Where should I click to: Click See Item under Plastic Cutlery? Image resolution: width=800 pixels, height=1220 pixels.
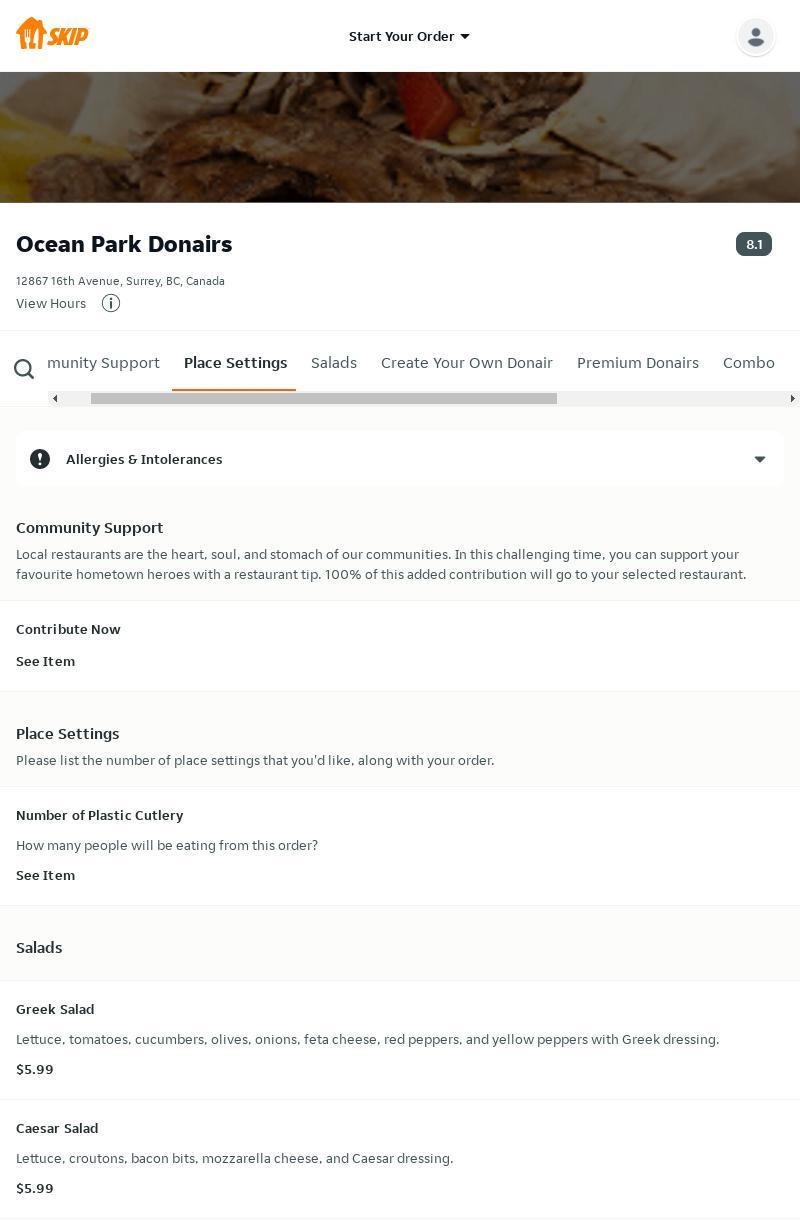45,875
